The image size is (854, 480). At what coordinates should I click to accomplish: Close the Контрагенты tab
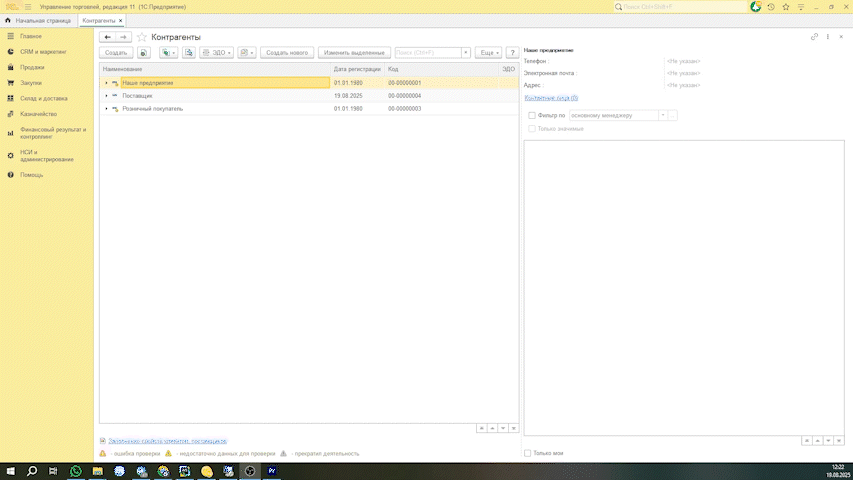[x=120, y=21]
